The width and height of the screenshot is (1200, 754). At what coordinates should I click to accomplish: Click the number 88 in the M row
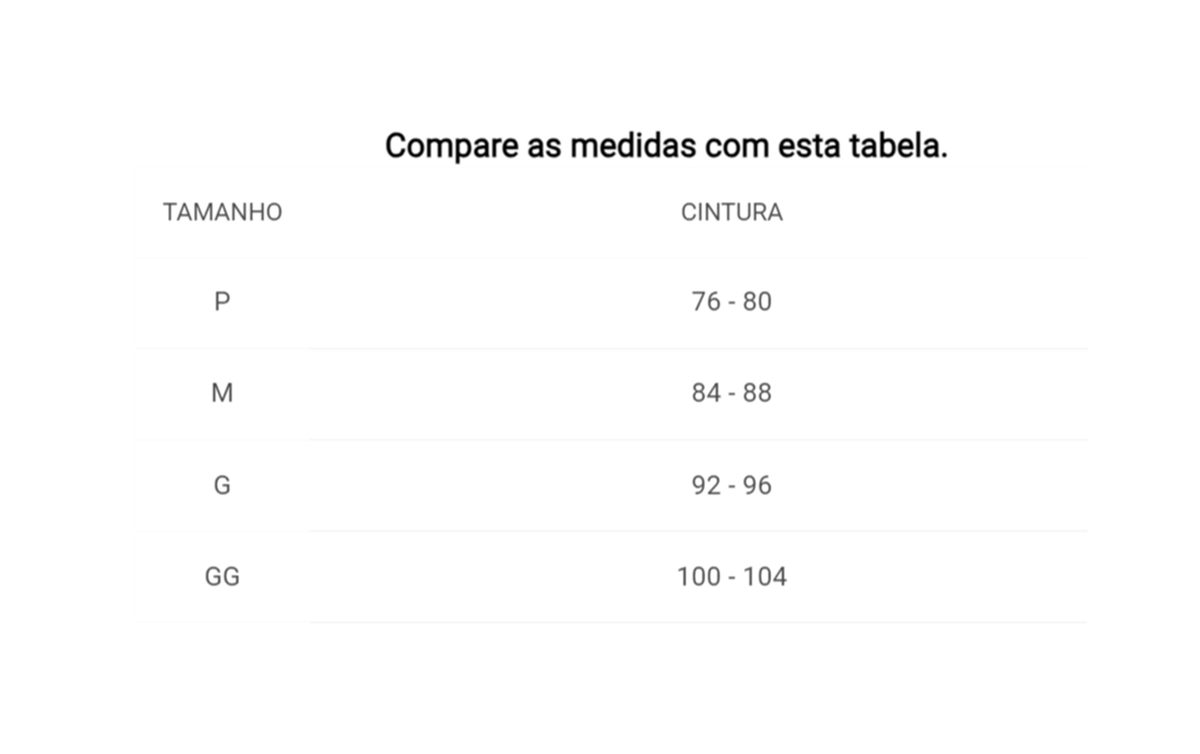tap(757, 393)
